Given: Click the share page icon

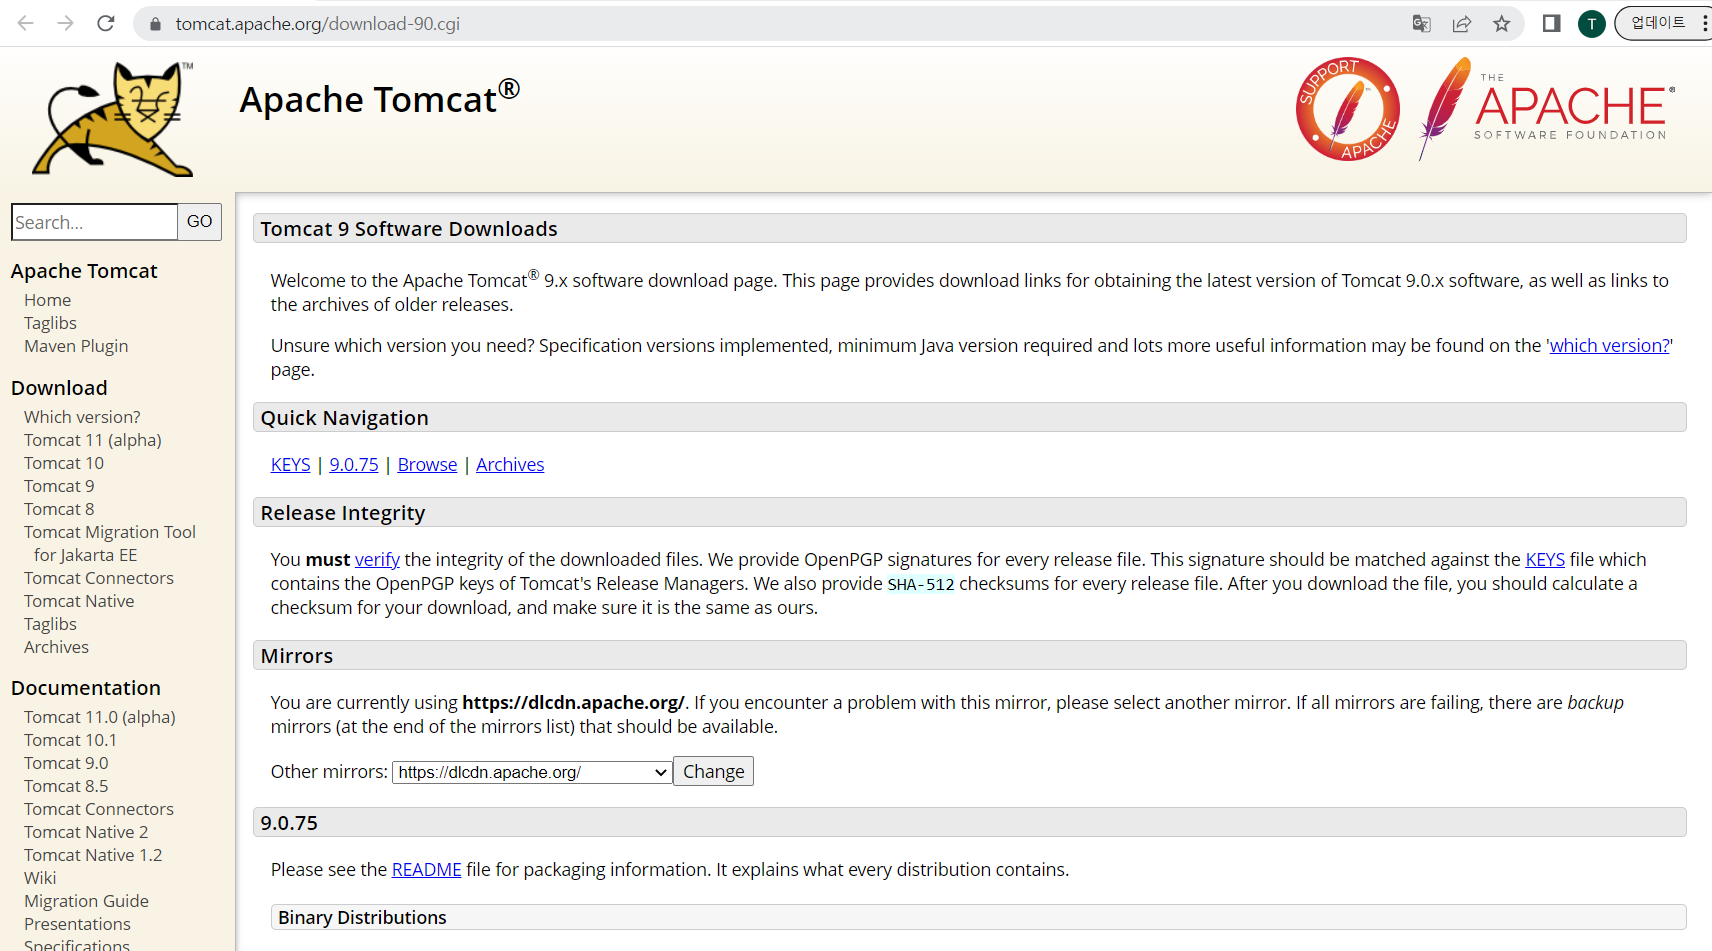Looking at the screenshot, I should (x=1462, y=24).
